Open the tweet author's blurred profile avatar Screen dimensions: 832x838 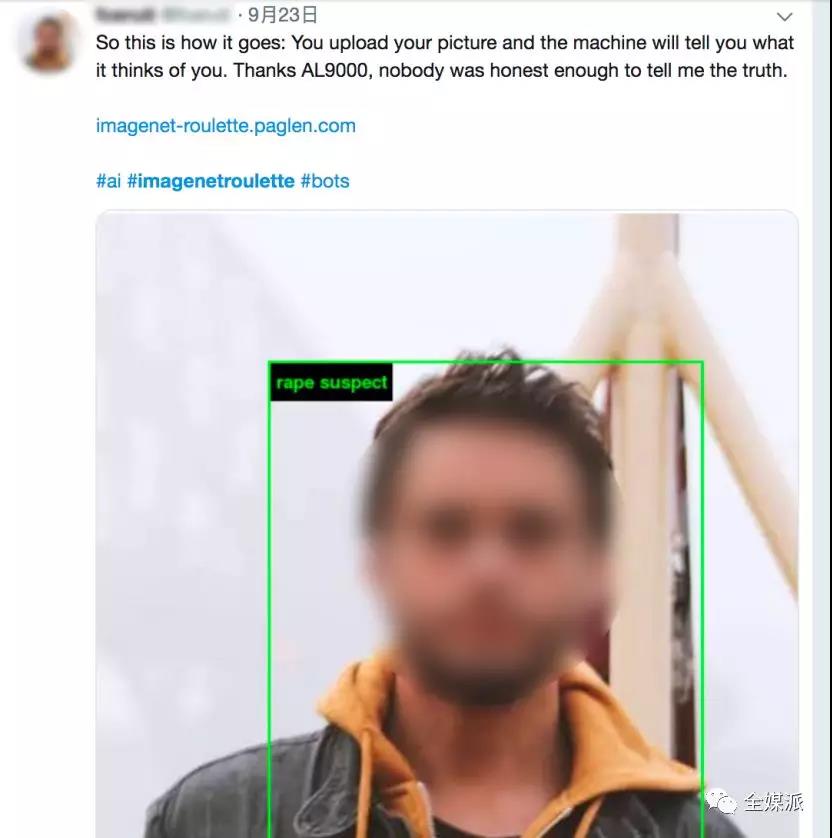pyautogui.click(x=48, y=42)
